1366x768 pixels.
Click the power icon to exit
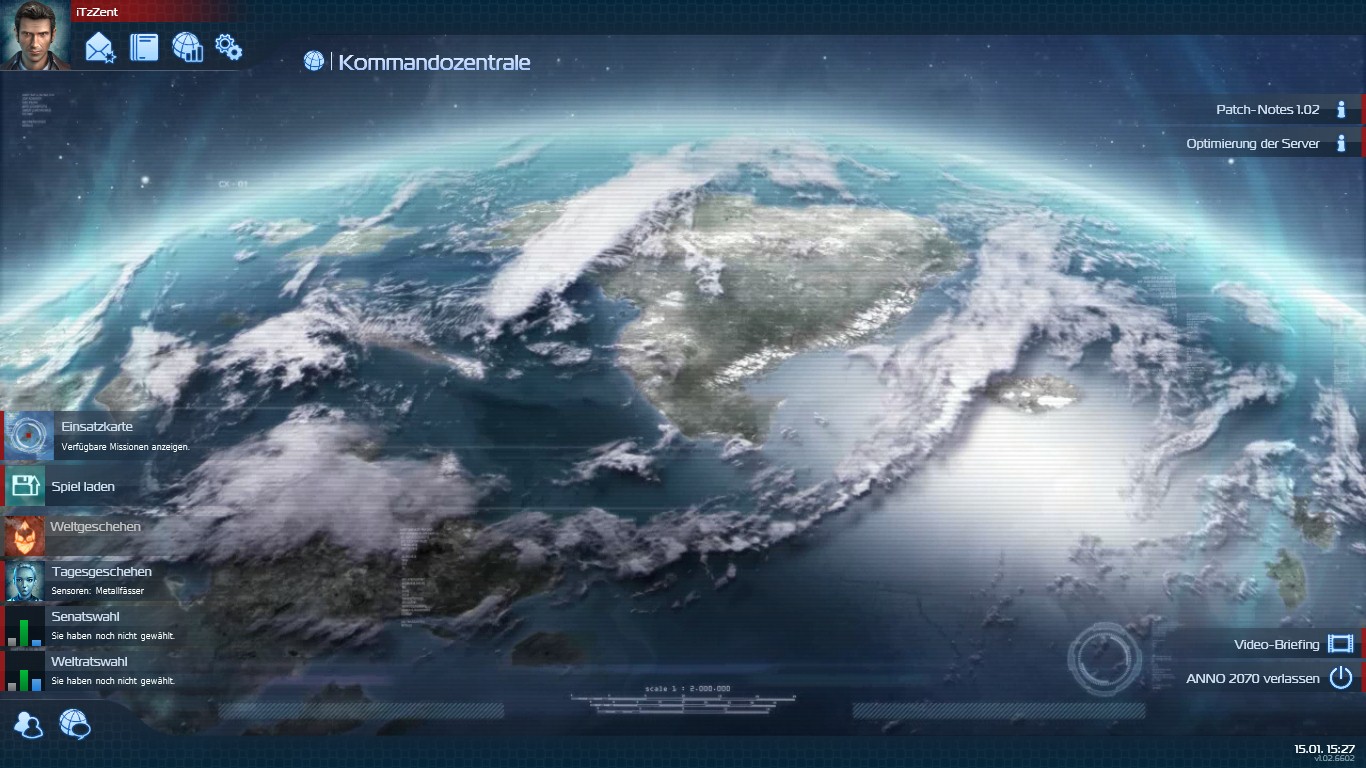coord(1341,678)
